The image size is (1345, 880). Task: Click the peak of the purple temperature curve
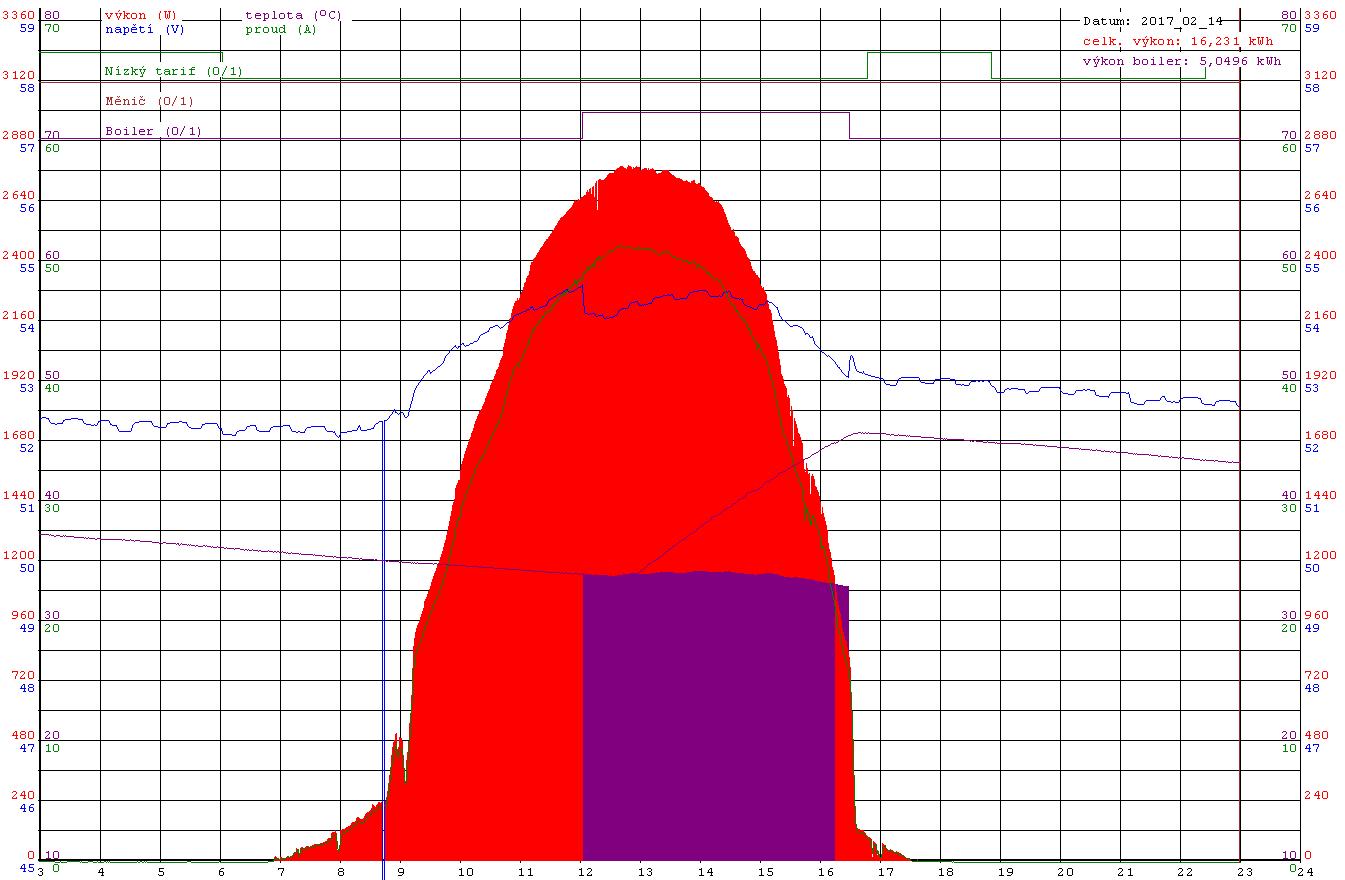tap(860, 433)
